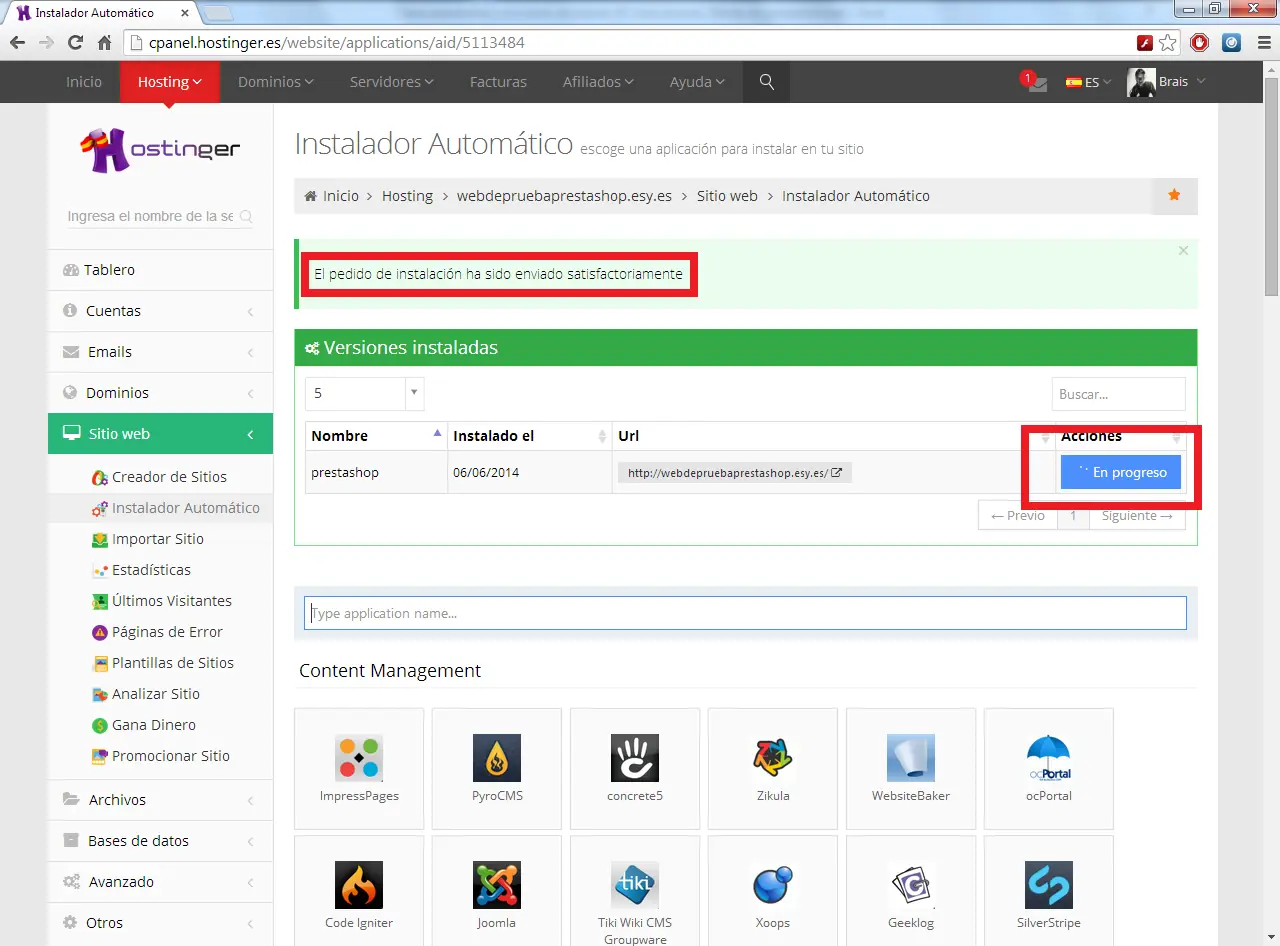Open the notifications envelope icon
Viewport: 1280px width, 946px height.
coord(1036,83)
